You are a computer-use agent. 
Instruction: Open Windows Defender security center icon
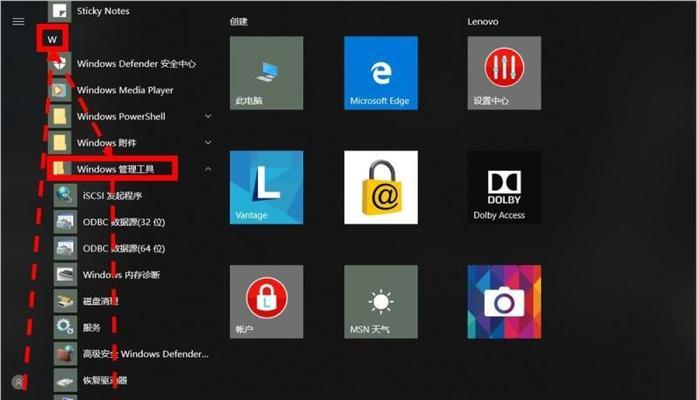59,64
